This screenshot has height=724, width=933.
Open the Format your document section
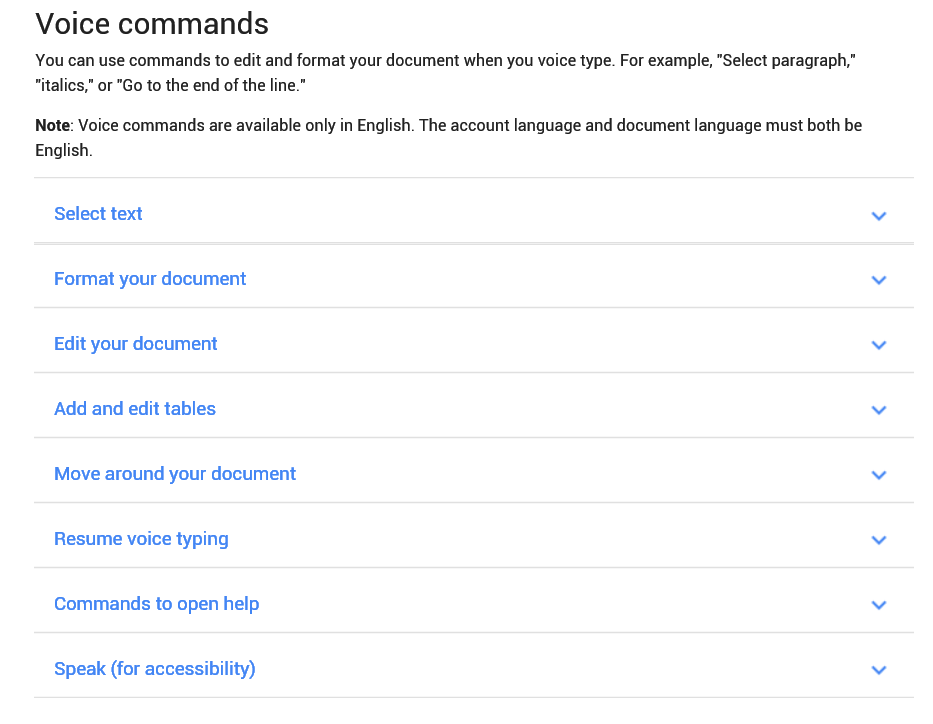click(x=150, y=278)
